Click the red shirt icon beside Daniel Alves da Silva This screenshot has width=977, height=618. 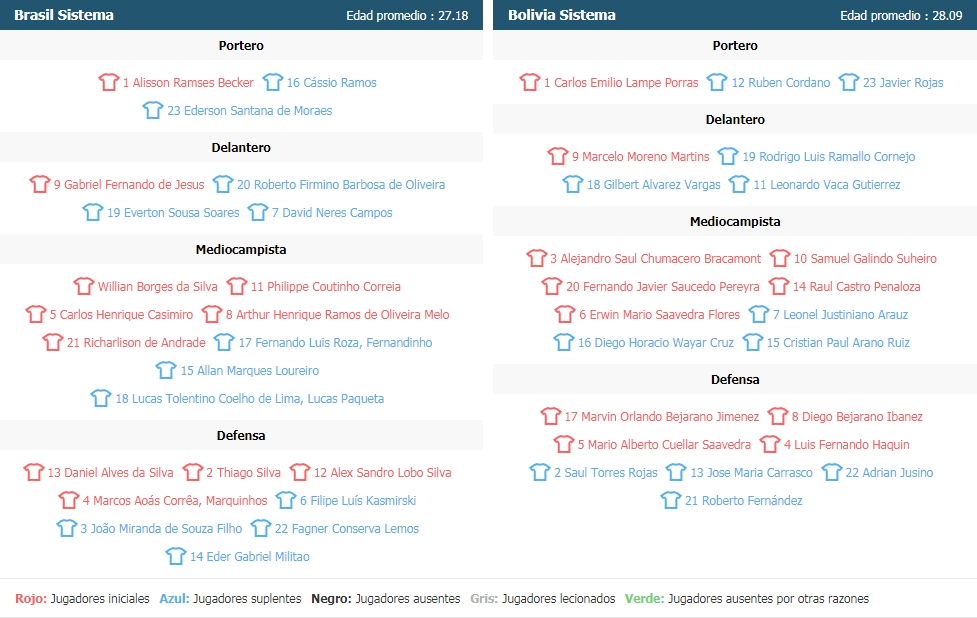(34, 472)
